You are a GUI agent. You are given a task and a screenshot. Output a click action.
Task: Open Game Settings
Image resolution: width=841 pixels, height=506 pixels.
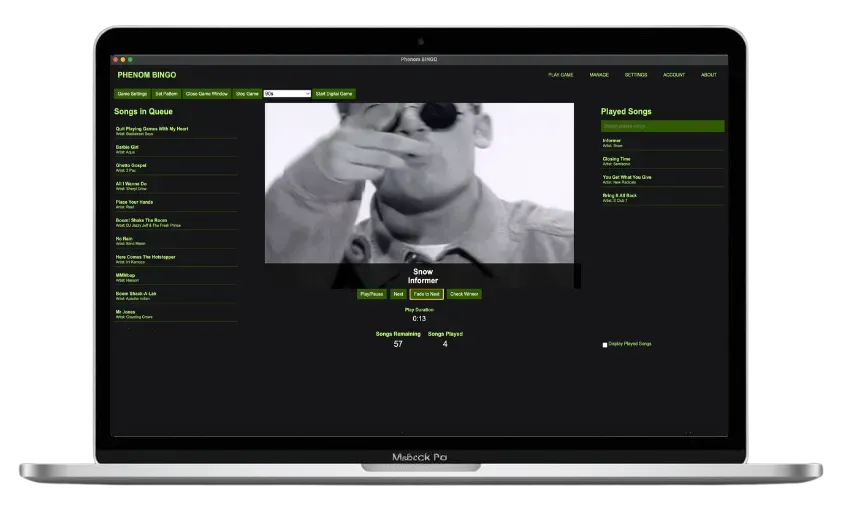tap(132, 94)
